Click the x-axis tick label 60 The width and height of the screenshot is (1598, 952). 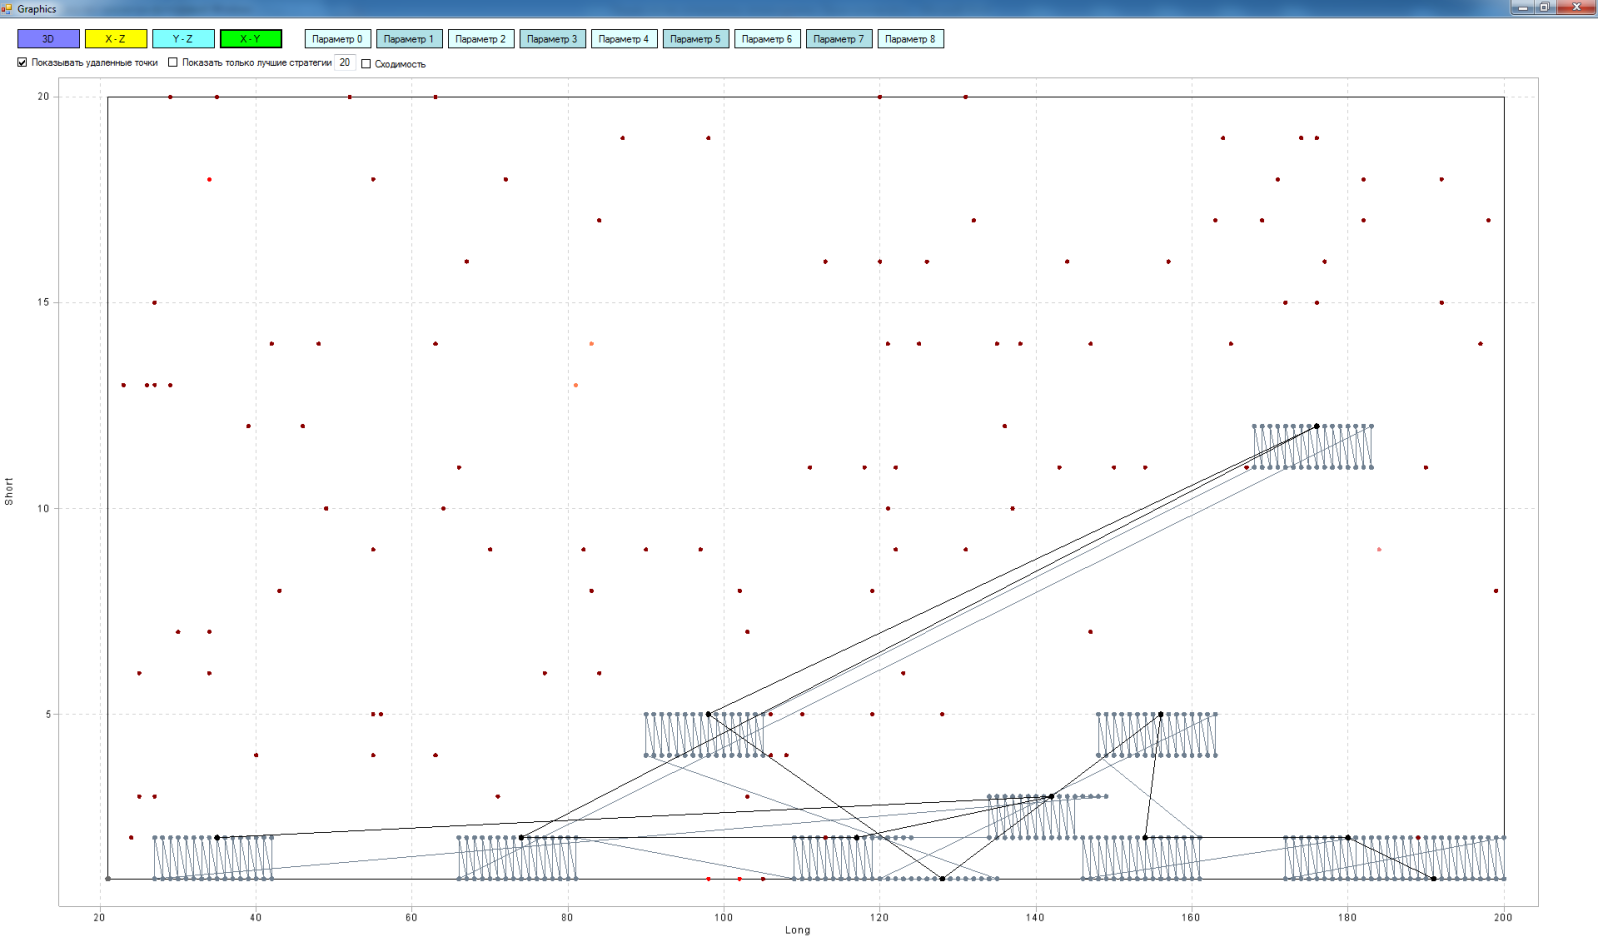(x=412, y=918)
